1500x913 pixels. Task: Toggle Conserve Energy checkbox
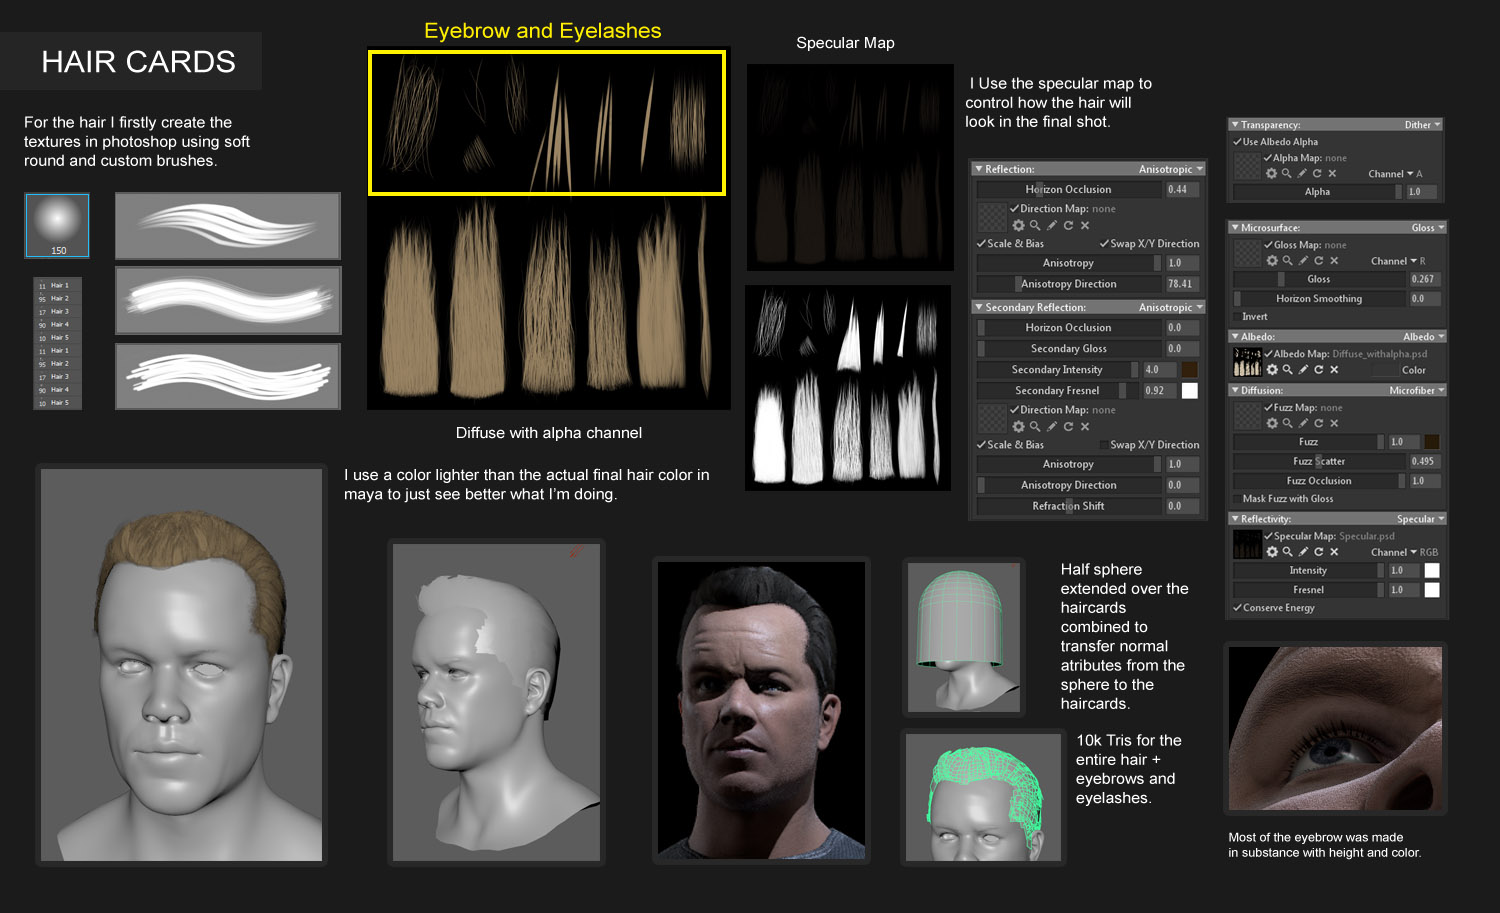[1237, 607]
